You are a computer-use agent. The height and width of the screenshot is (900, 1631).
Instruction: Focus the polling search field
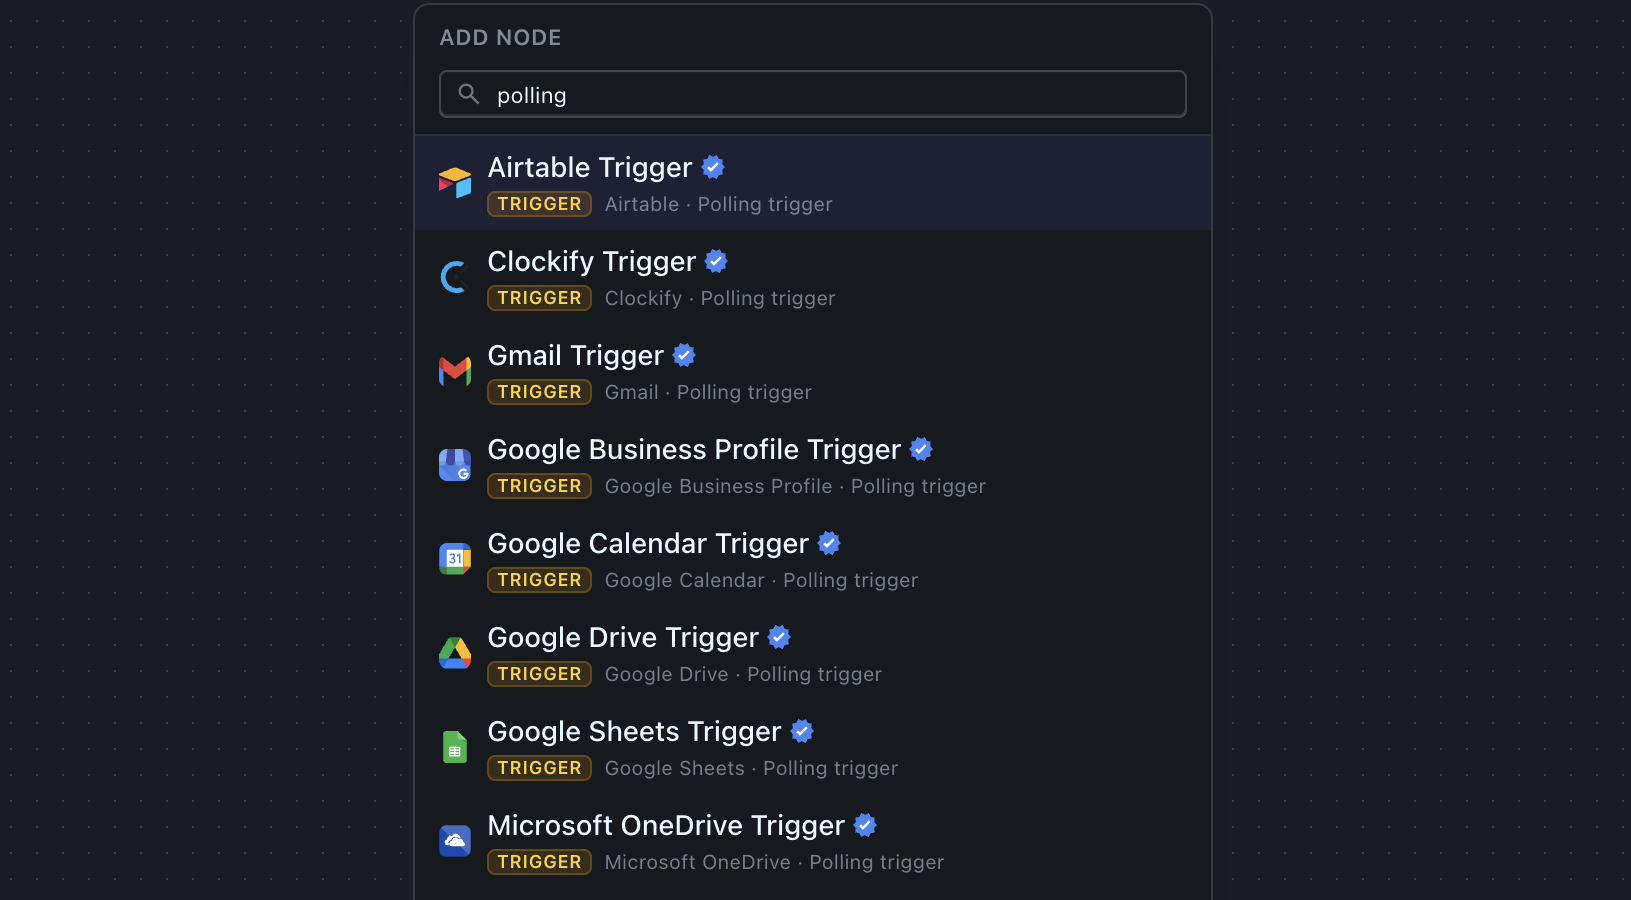click(x=813, y=94)
